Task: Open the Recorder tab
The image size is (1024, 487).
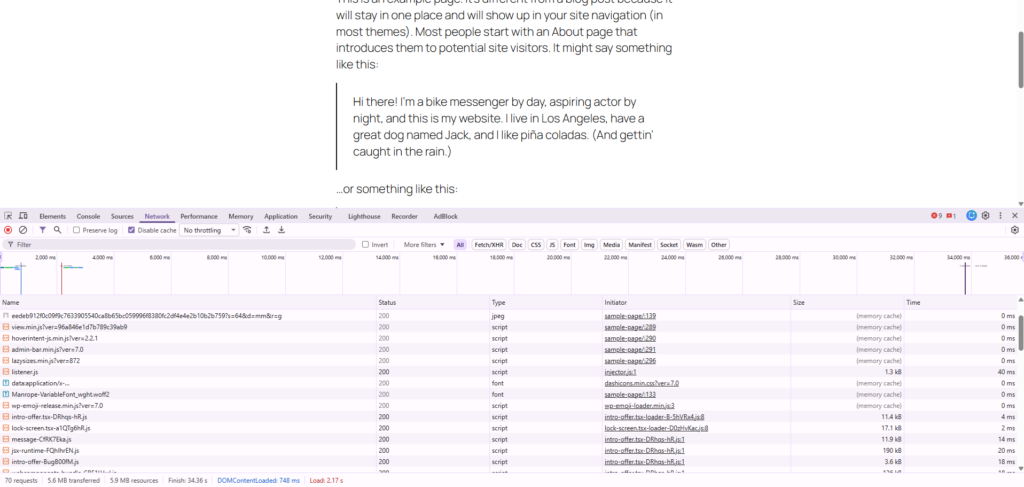Action: [404, 216]
